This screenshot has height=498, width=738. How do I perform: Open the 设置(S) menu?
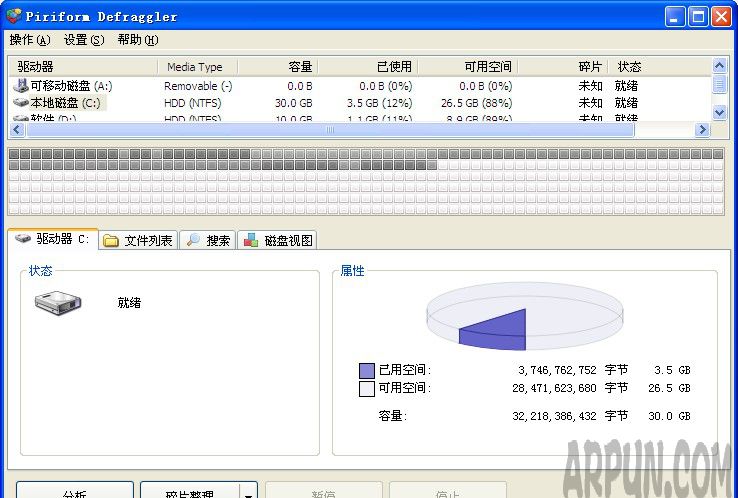coord(84,40)
